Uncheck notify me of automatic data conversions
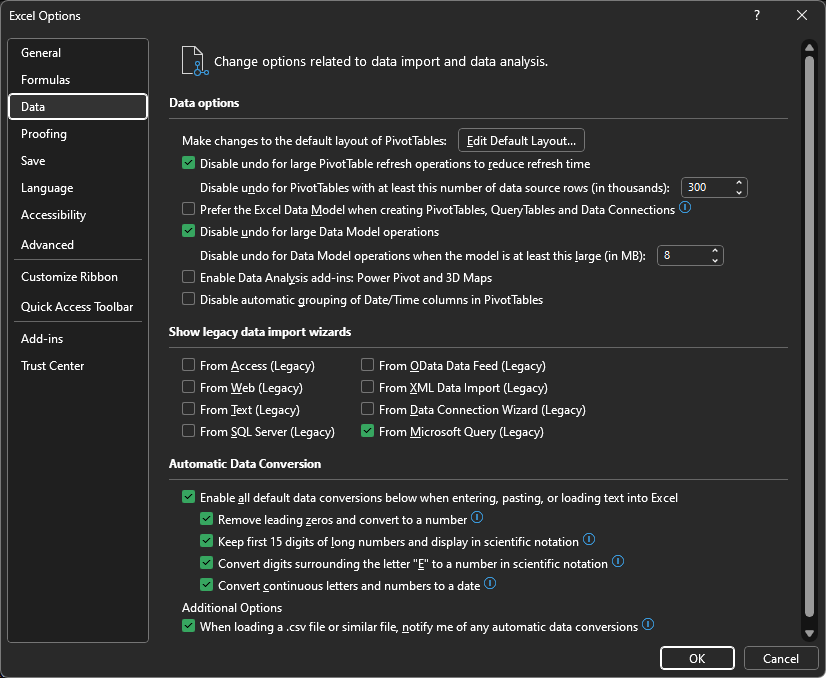 [189, 626]
